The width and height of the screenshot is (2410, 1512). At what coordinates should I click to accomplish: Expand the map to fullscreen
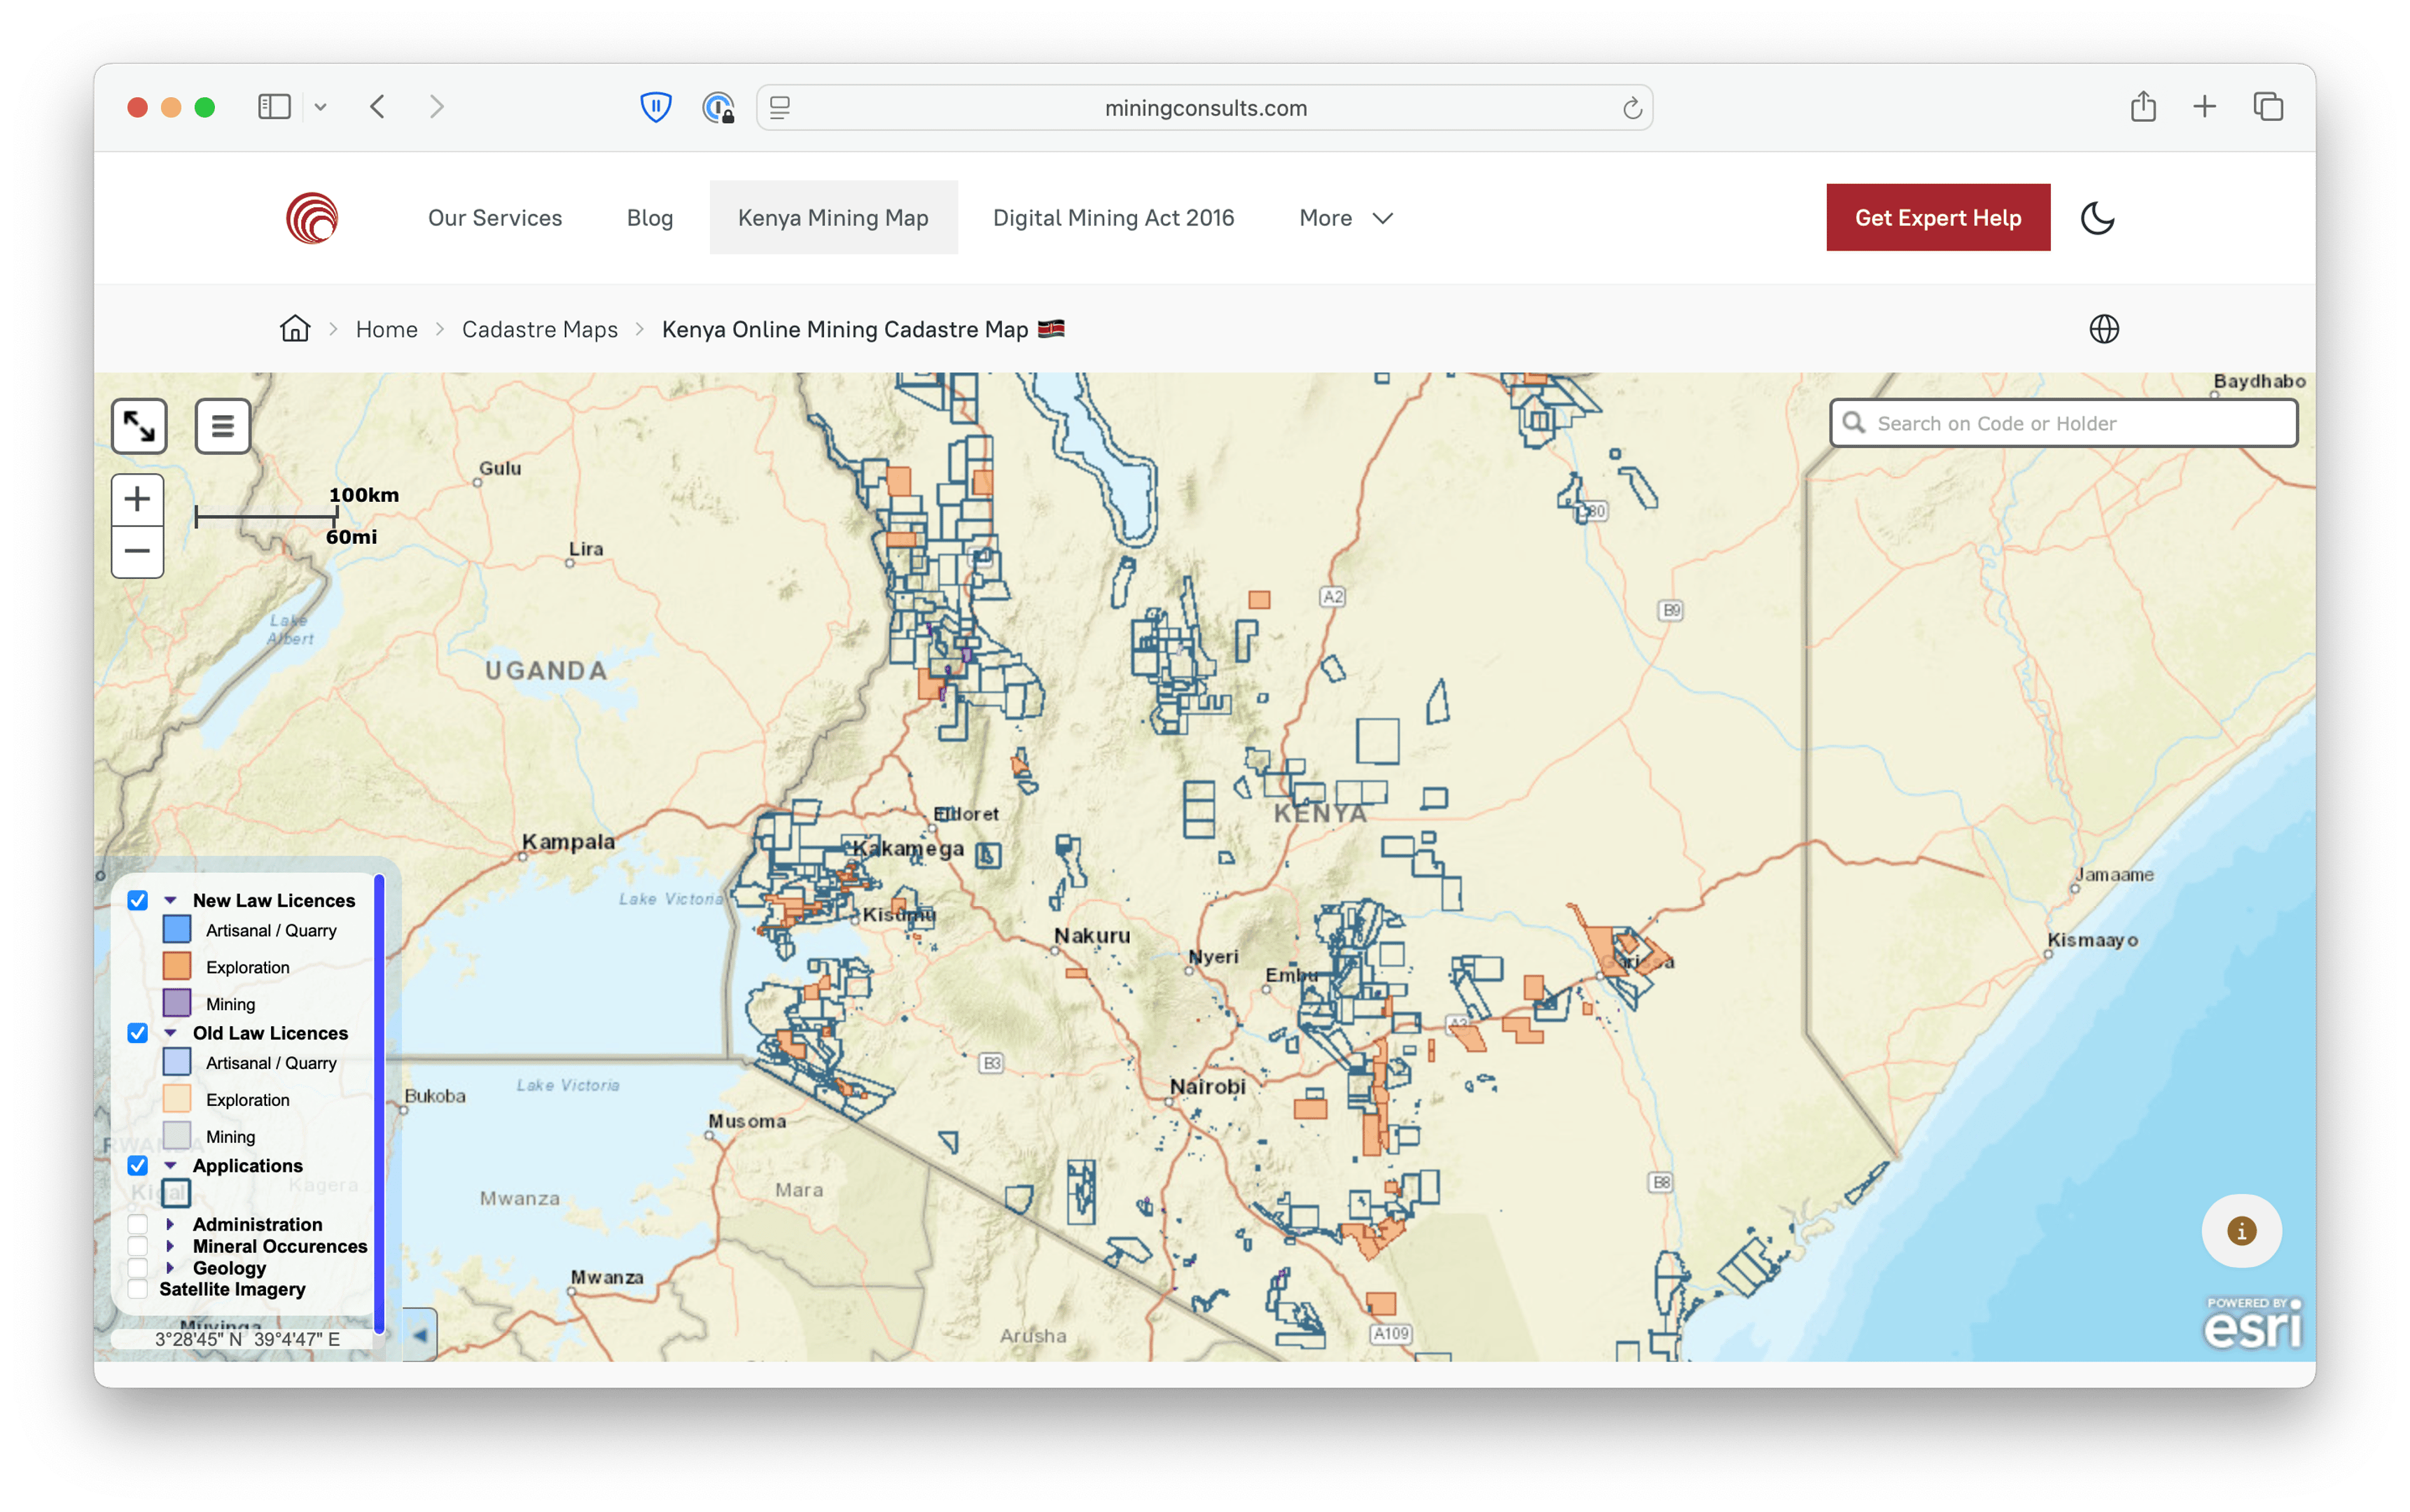tap(139, 426)
